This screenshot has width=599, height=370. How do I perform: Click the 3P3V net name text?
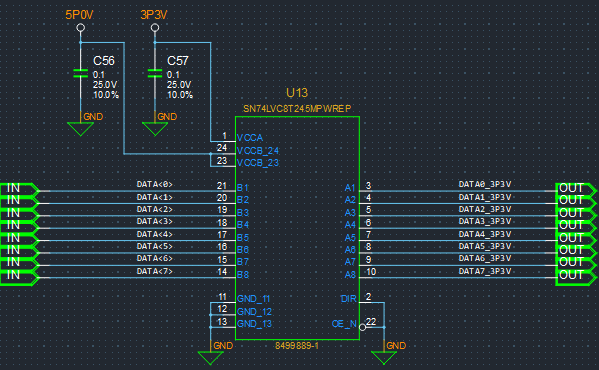click(154, 15)
